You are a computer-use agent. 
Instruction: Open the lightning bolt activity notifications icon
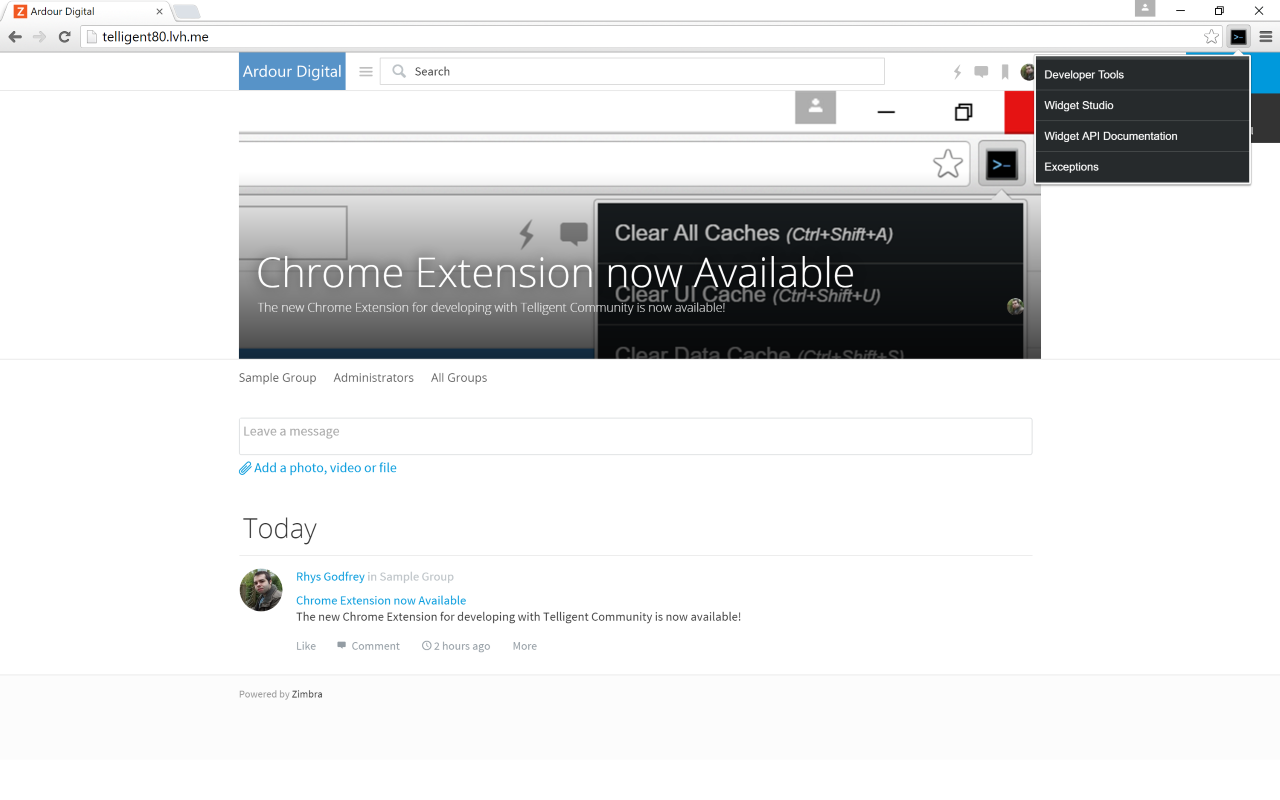pyautogui.click(x=957, y=71)
